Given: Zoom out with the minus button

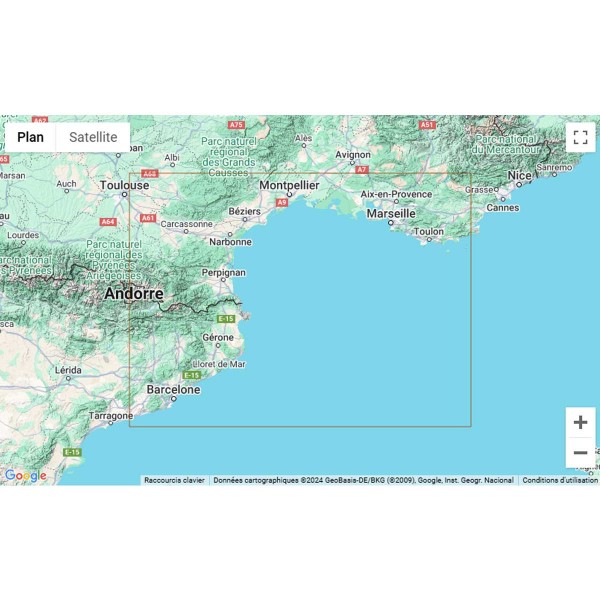Looking at the screenshot, I should 580,453.
